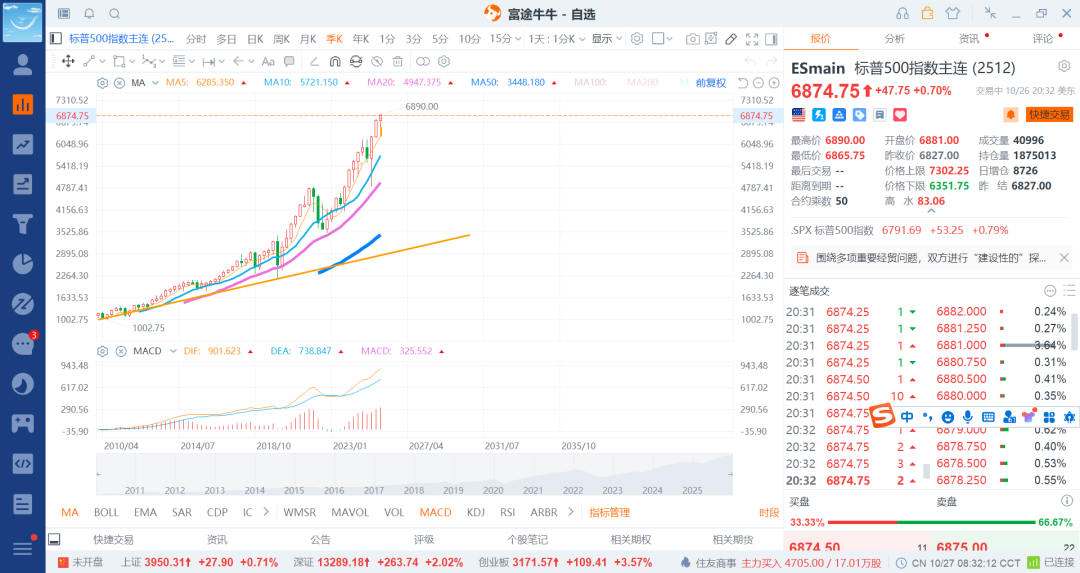Click the red heart favorite icon
The image size is (1080, 573).
pyautogui.click(x=900, y=115)
